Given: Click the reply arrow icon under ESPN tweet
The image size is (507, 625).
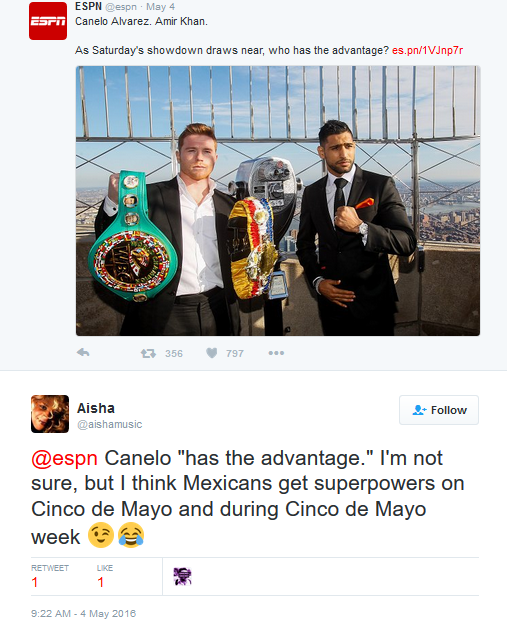Looking at the screenshot, I should click(83, 353).
